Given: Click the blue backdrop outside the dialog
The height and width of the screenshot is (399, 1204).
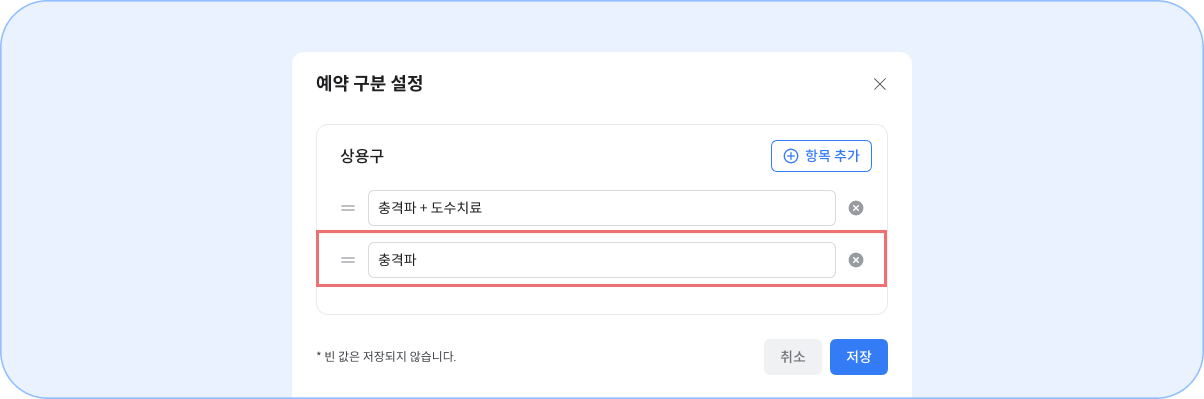Looking at the screenshot, I should pyautogui.click(x=150, y=200).
